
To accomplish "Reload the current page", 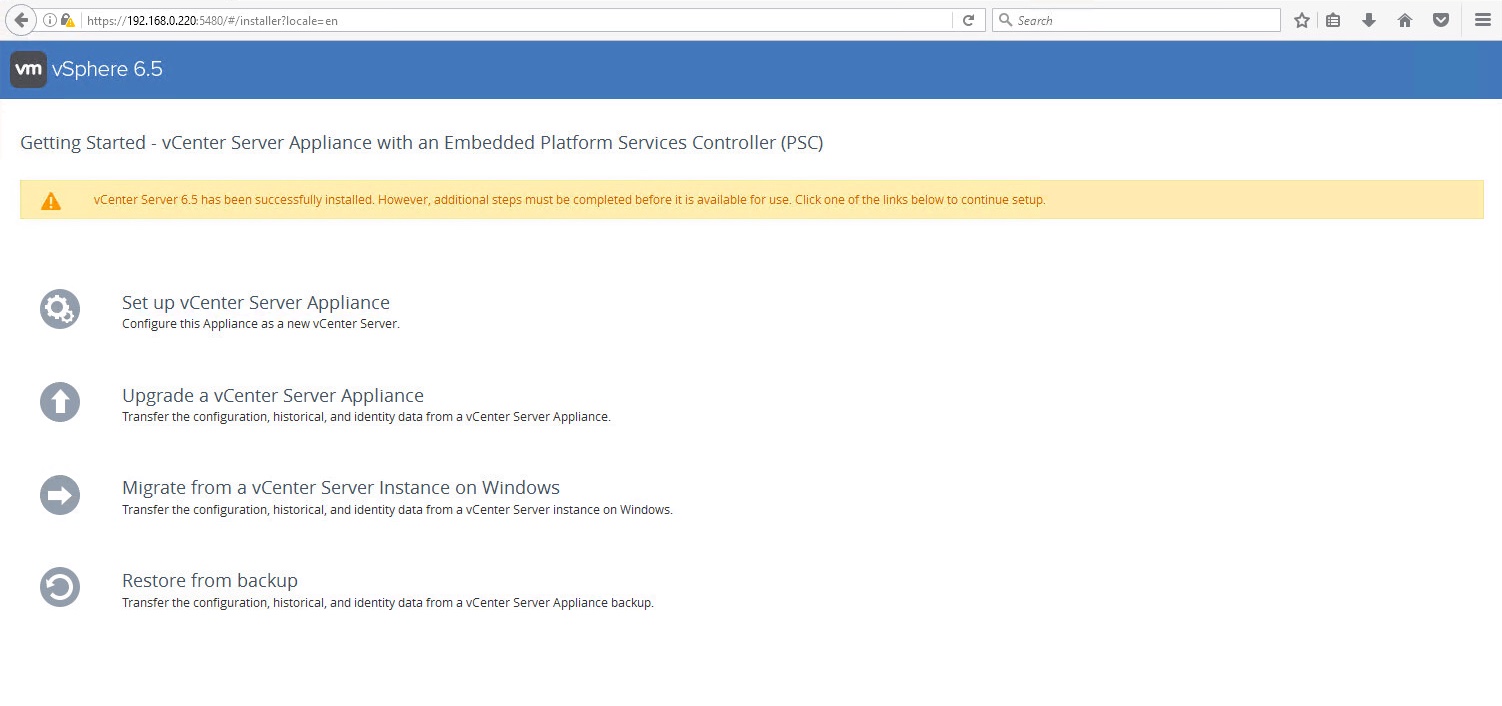I will pos(968,20).
